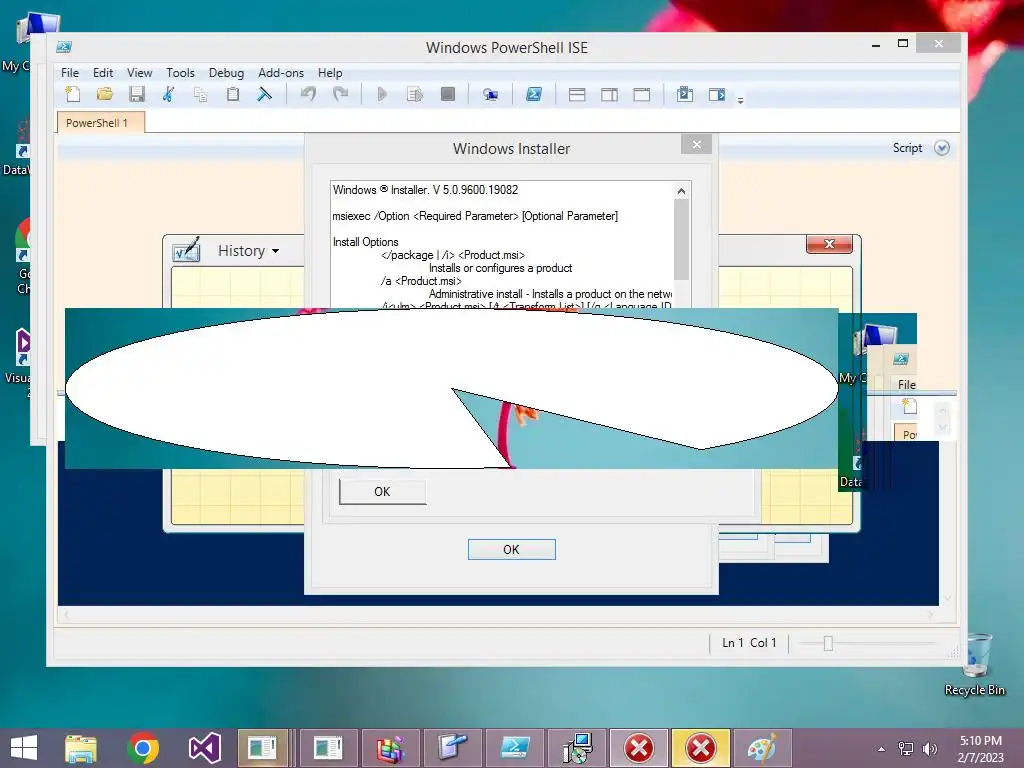The width and height of the screenshot is (1024, 768).
Task: Click the 'Windows ® Installer. V 5.0.9600.19082' line
Action: (x=425, y=190)
